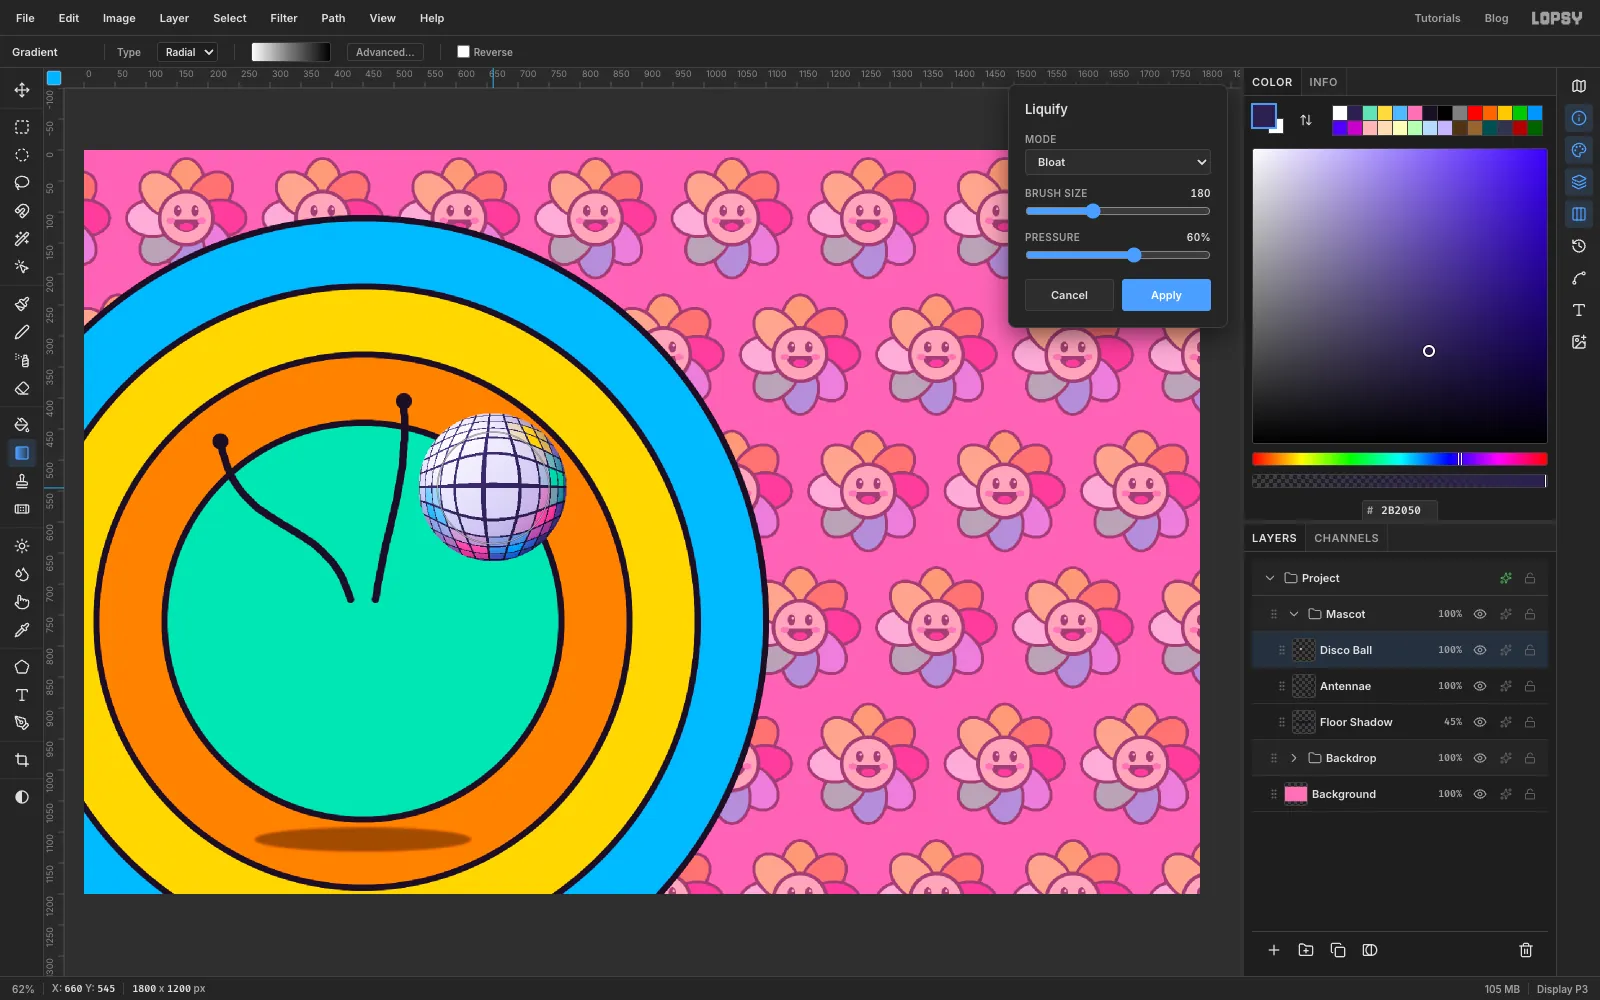The image size is (1600, 1000).
Task: Enable the Reverse checkbox
Action: click(x=463, y=52)
